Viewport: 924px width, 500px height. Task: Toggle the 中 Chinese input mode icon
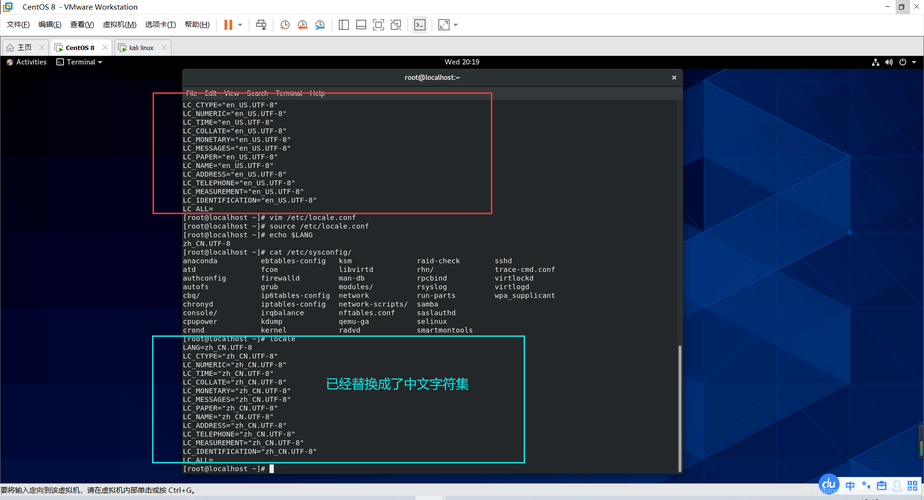point(850,486)
